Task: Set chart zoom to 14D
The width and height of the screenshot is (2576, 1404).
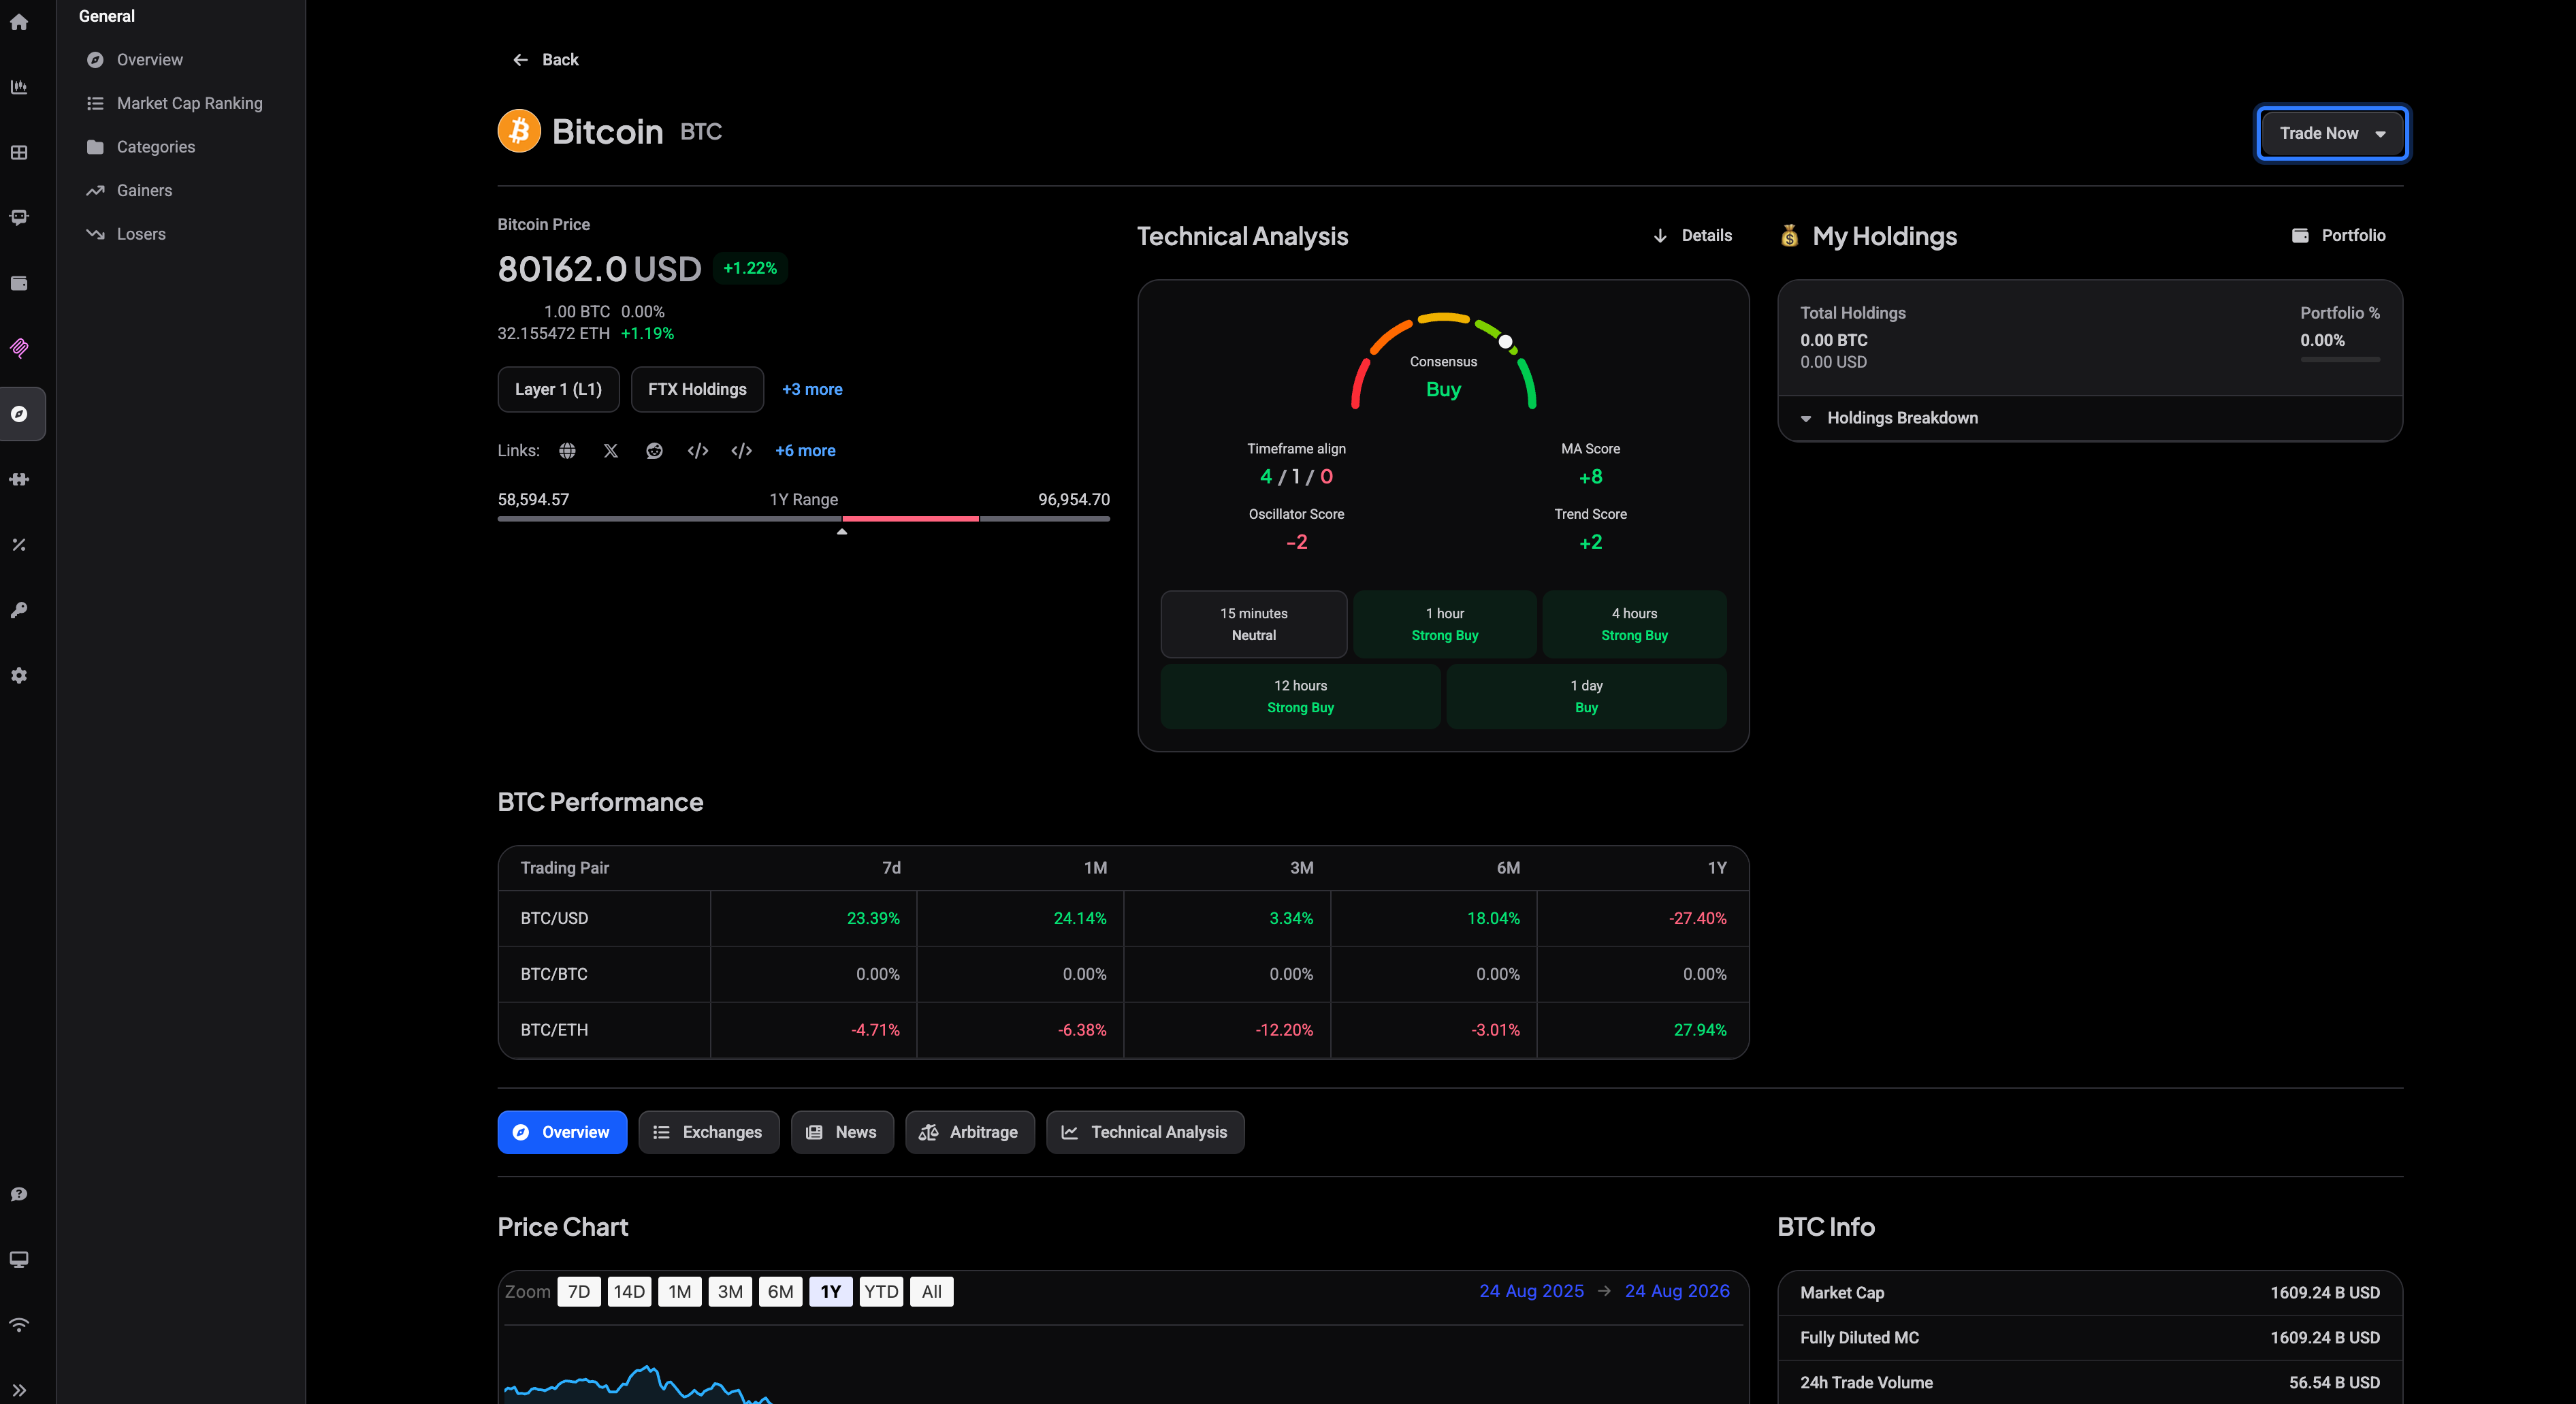Action: coord(629,1292)
